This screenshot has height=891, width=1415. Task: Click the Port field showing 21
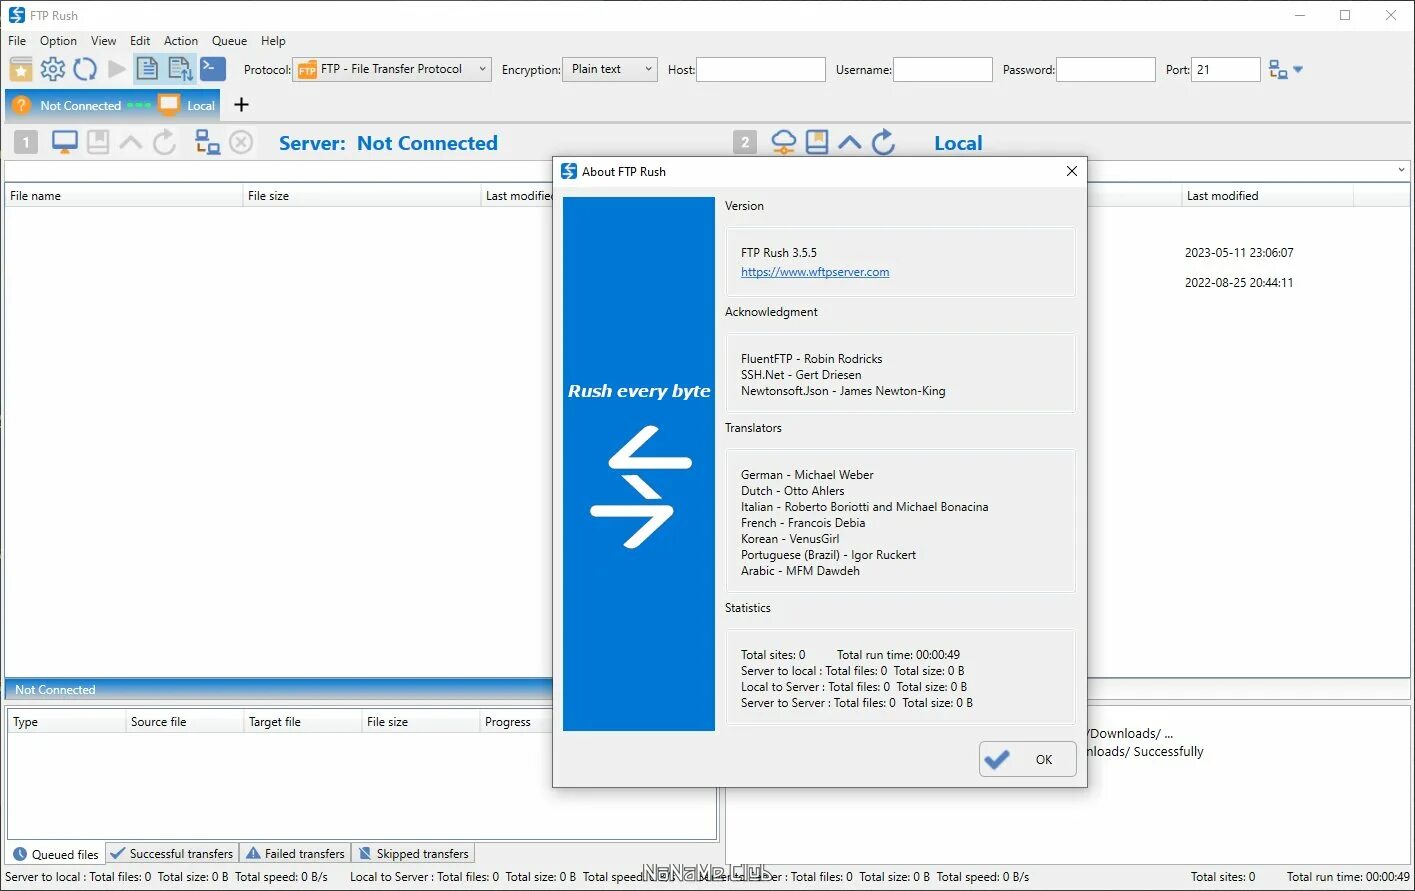1226,69
